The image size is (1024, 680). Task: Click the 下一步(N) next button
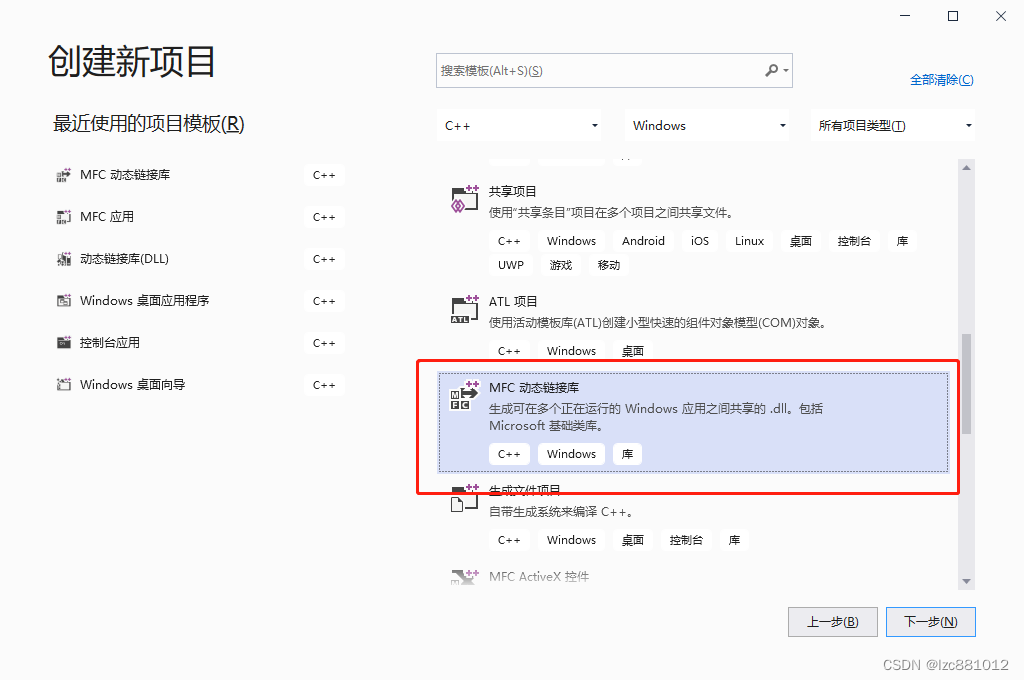(931, 622)
